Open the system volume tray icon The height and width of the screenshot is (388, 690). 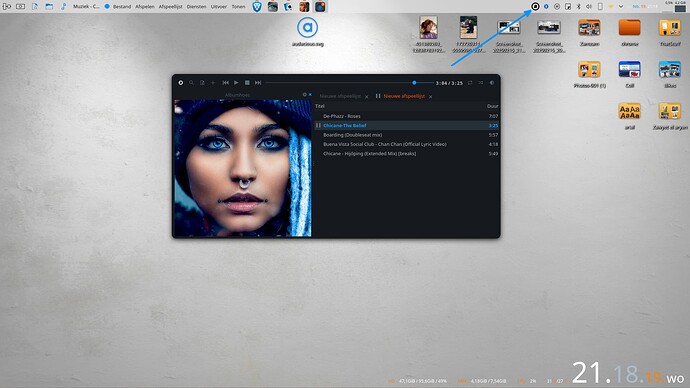point(589,7)
